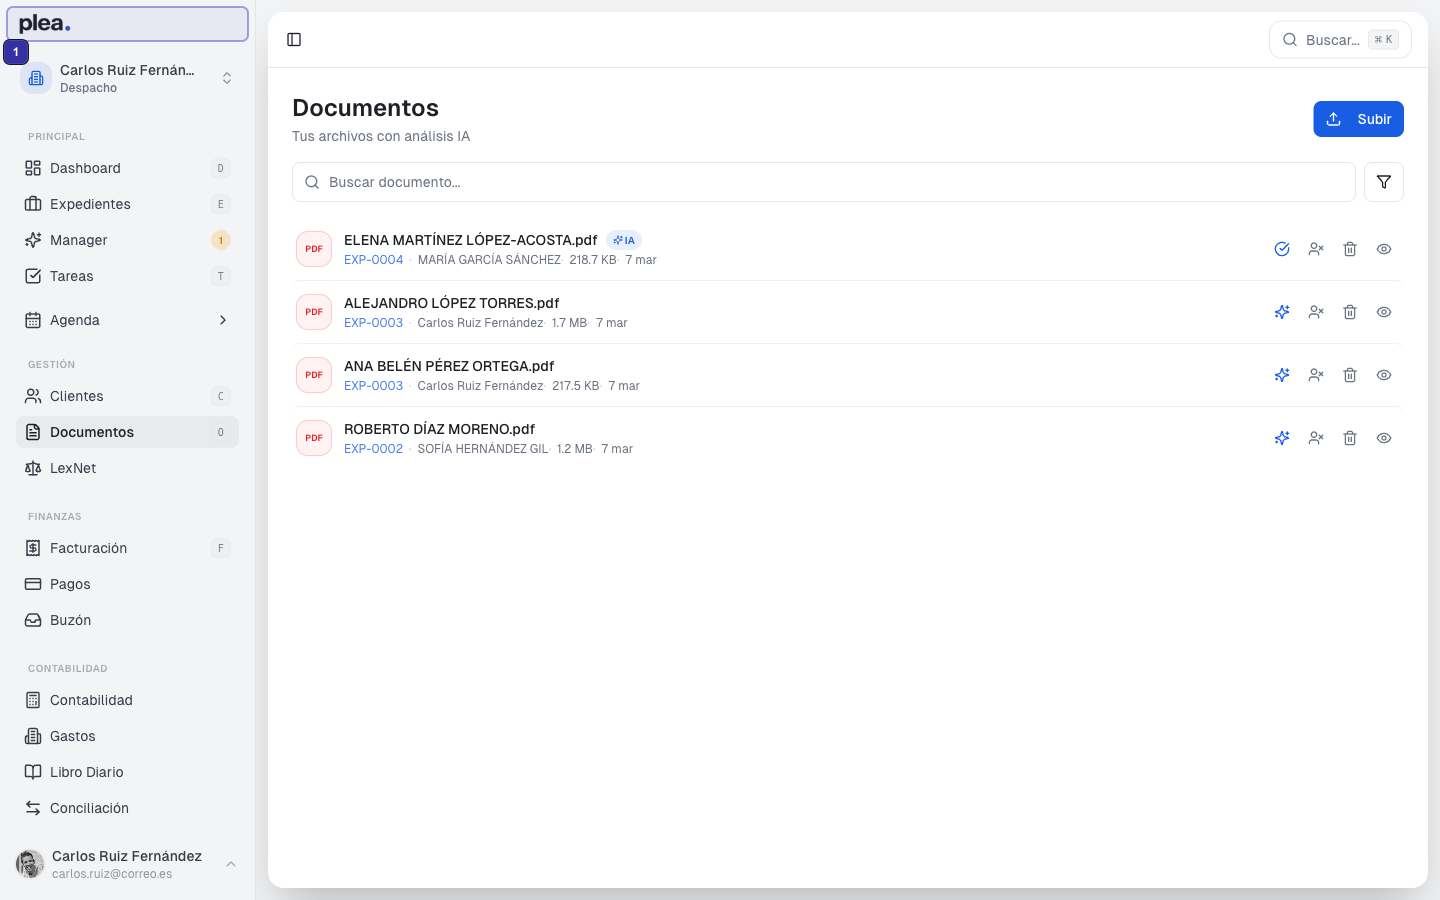Click the Buscar documento search field
1440x900 pixels.
click(822, 182)
